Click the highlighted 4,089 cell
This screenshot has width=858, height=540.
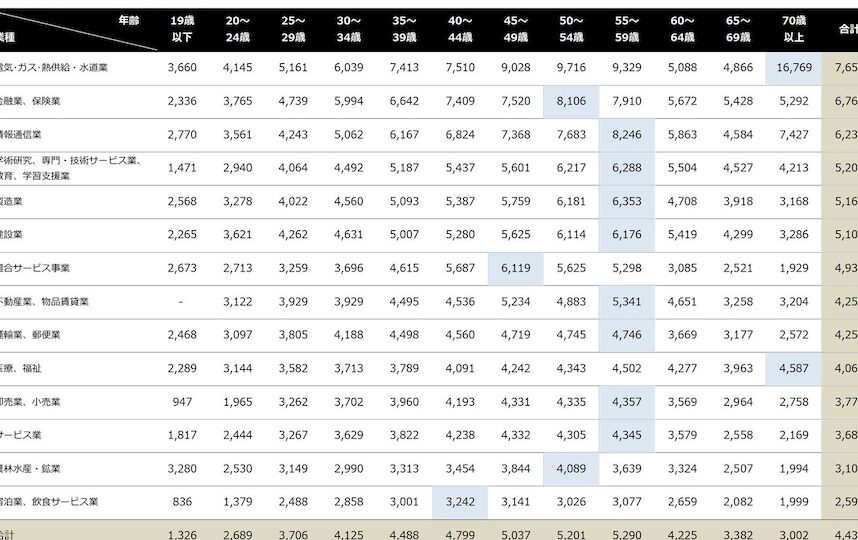coord(571,468)
